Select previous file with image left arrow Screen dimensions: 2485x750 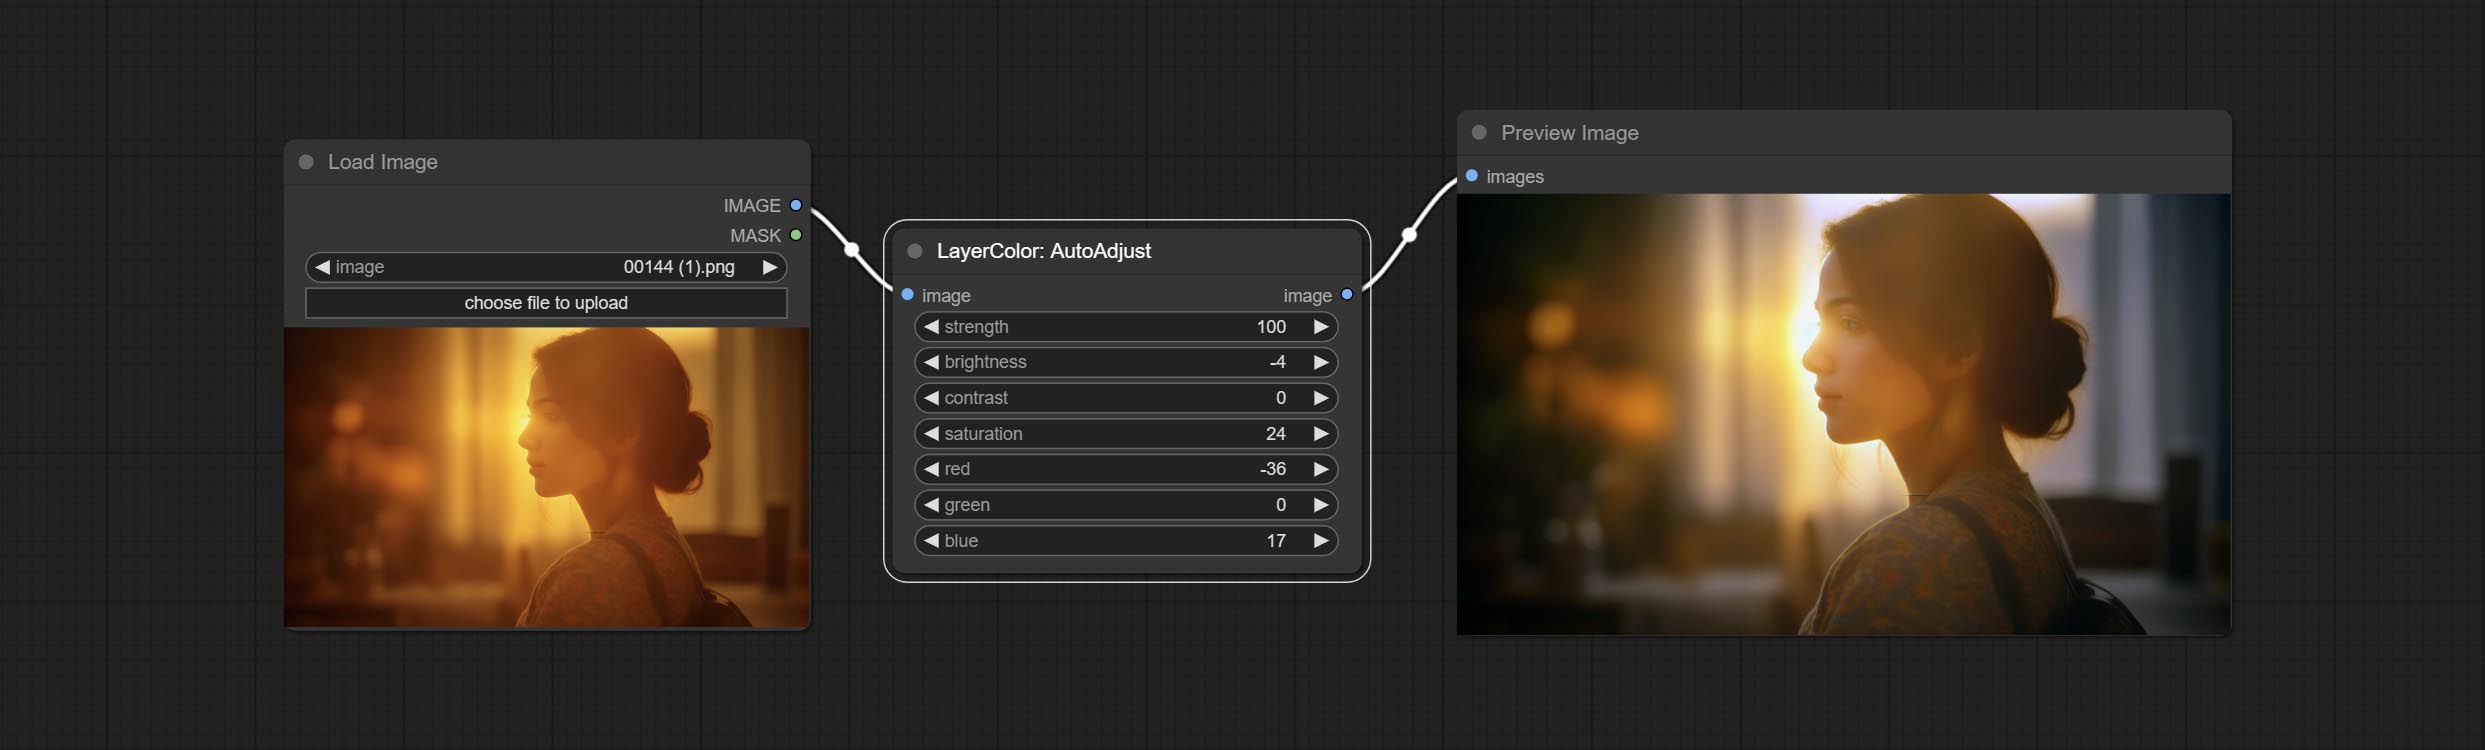click(322, 267)
